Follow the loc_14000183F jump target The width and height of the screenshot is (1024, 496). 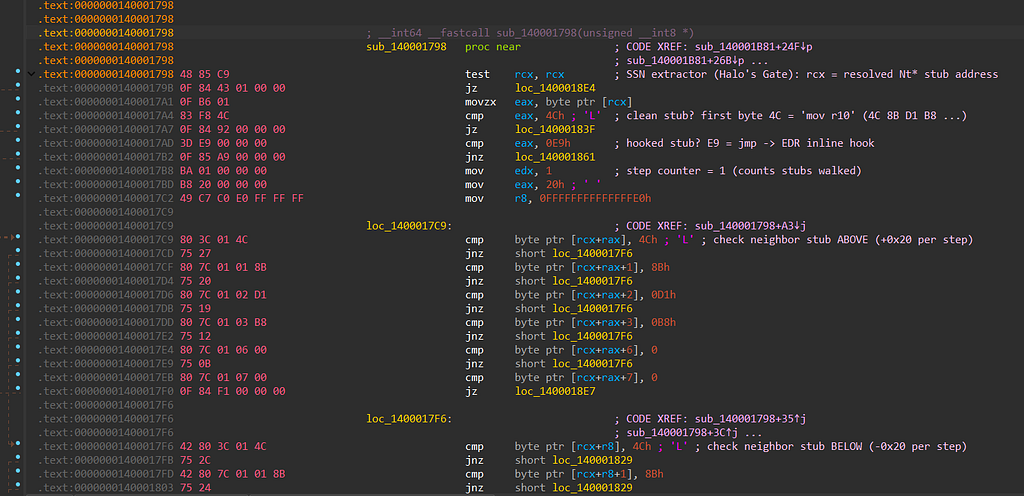pos(555,129)
